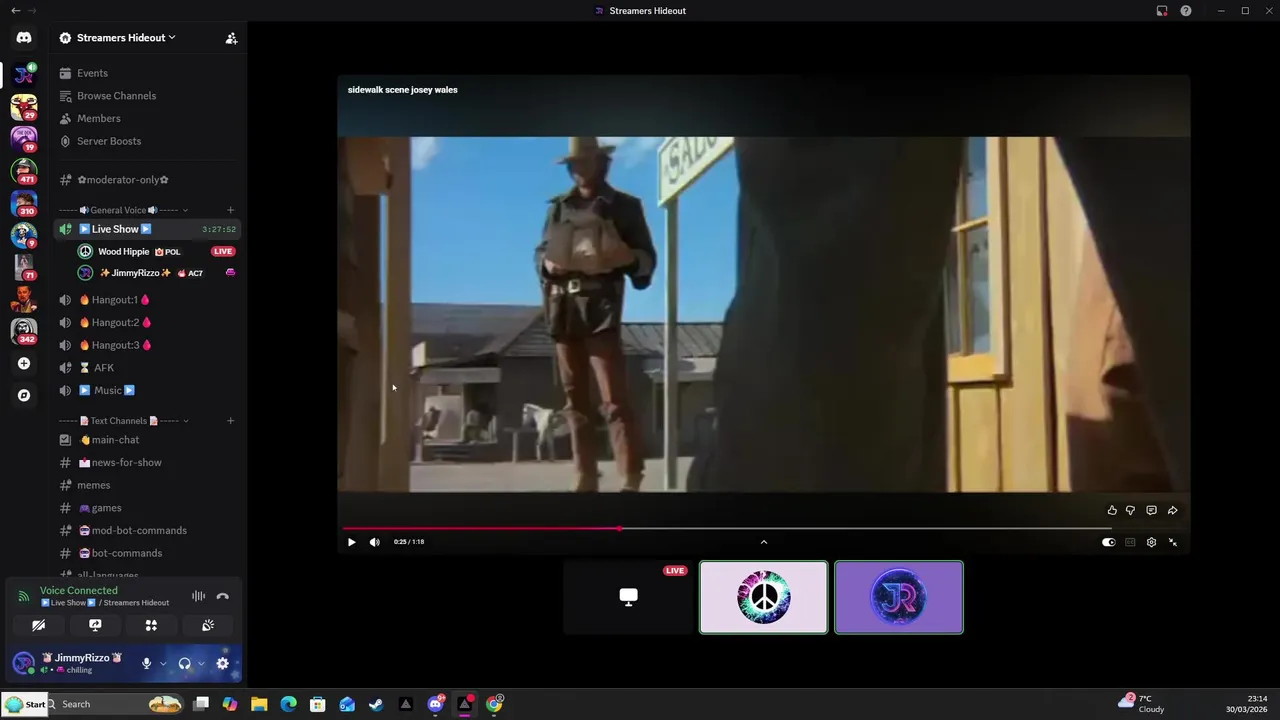
Task: Open Discord direct messages home icon
Action: coord(24,38)
